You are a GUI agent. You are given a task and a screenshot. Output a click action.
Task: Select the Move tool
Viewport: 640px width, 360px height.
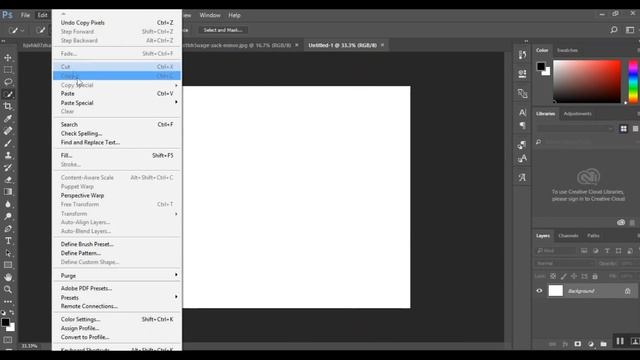[8, 58]
